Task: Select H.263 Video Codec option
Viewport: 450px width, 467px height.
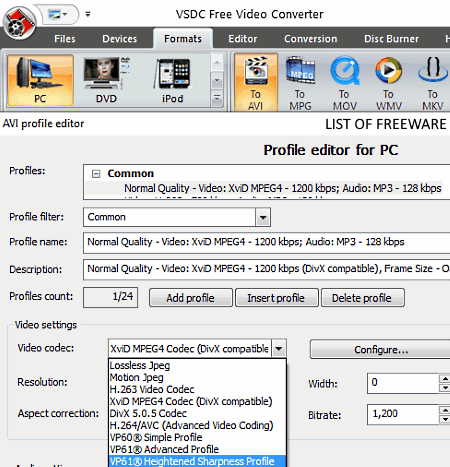Action: coord(197,390)
